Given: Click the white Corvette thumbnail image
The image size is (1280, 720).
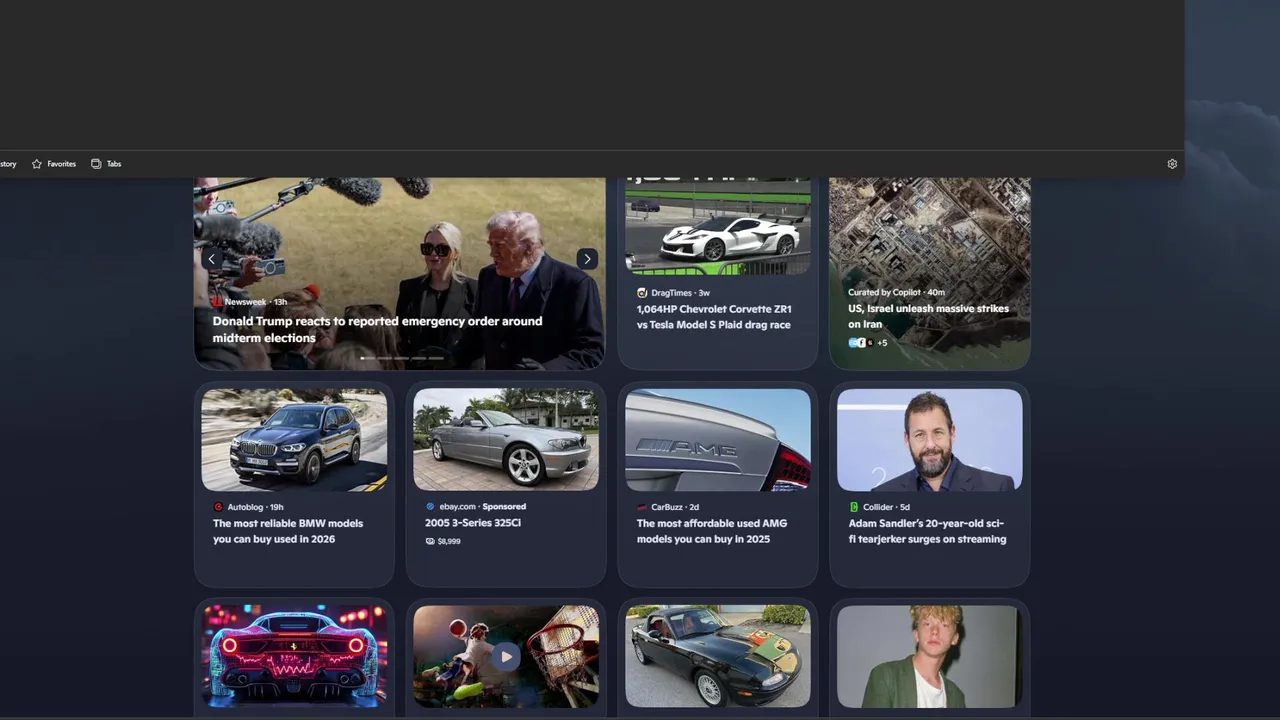Looking at the screenshot, I should [718, 226].
